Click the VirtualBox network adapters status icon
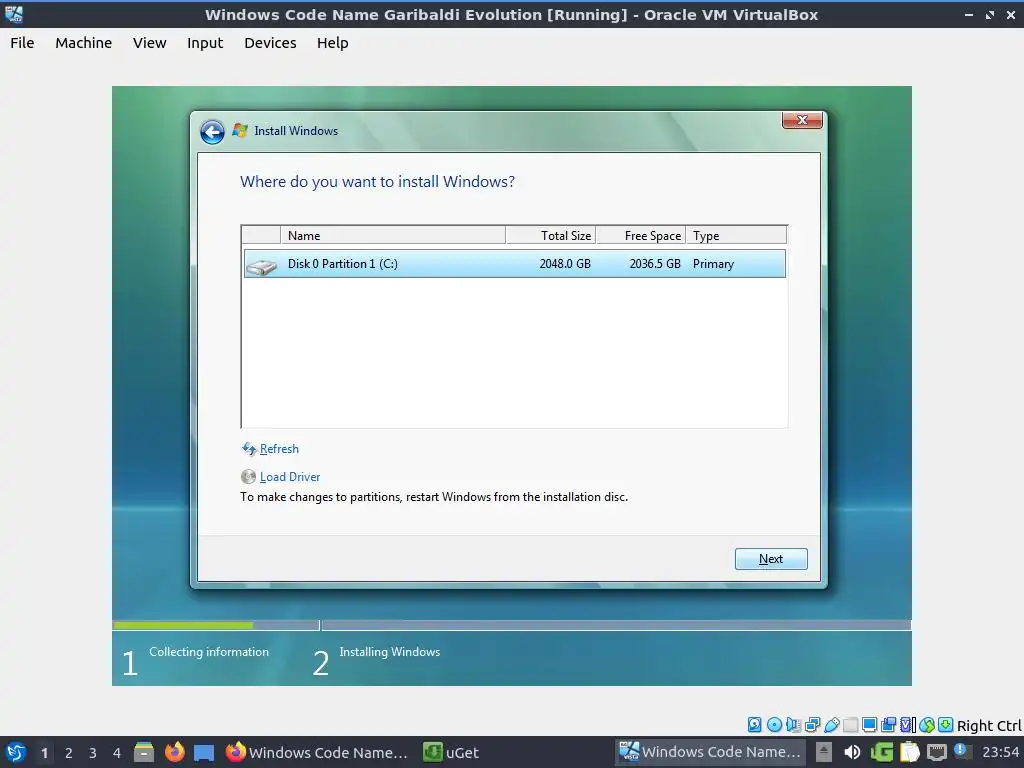This screenshot has width=1024, height=768. point(812,724)
